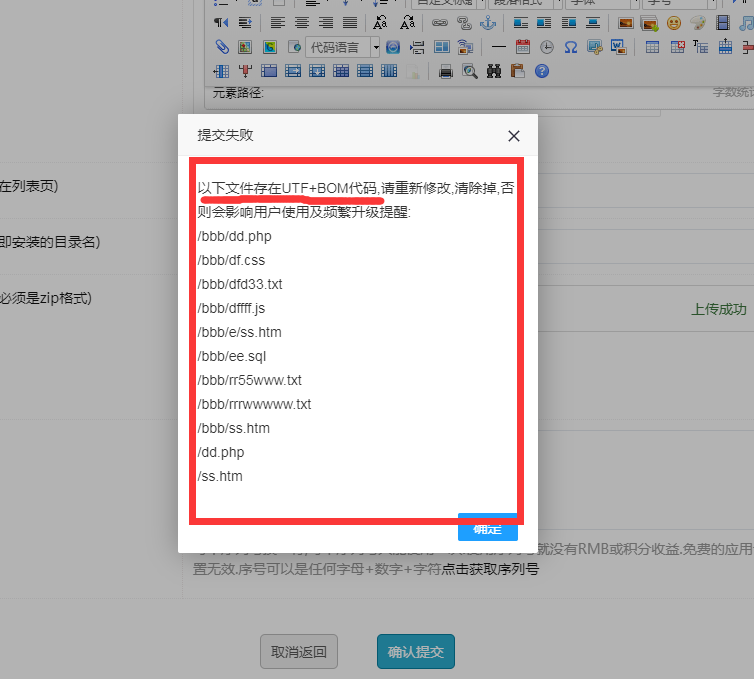Insert the current time via clock icon
The height and width of the screenshot is (679, 754).
pos(547,47)
